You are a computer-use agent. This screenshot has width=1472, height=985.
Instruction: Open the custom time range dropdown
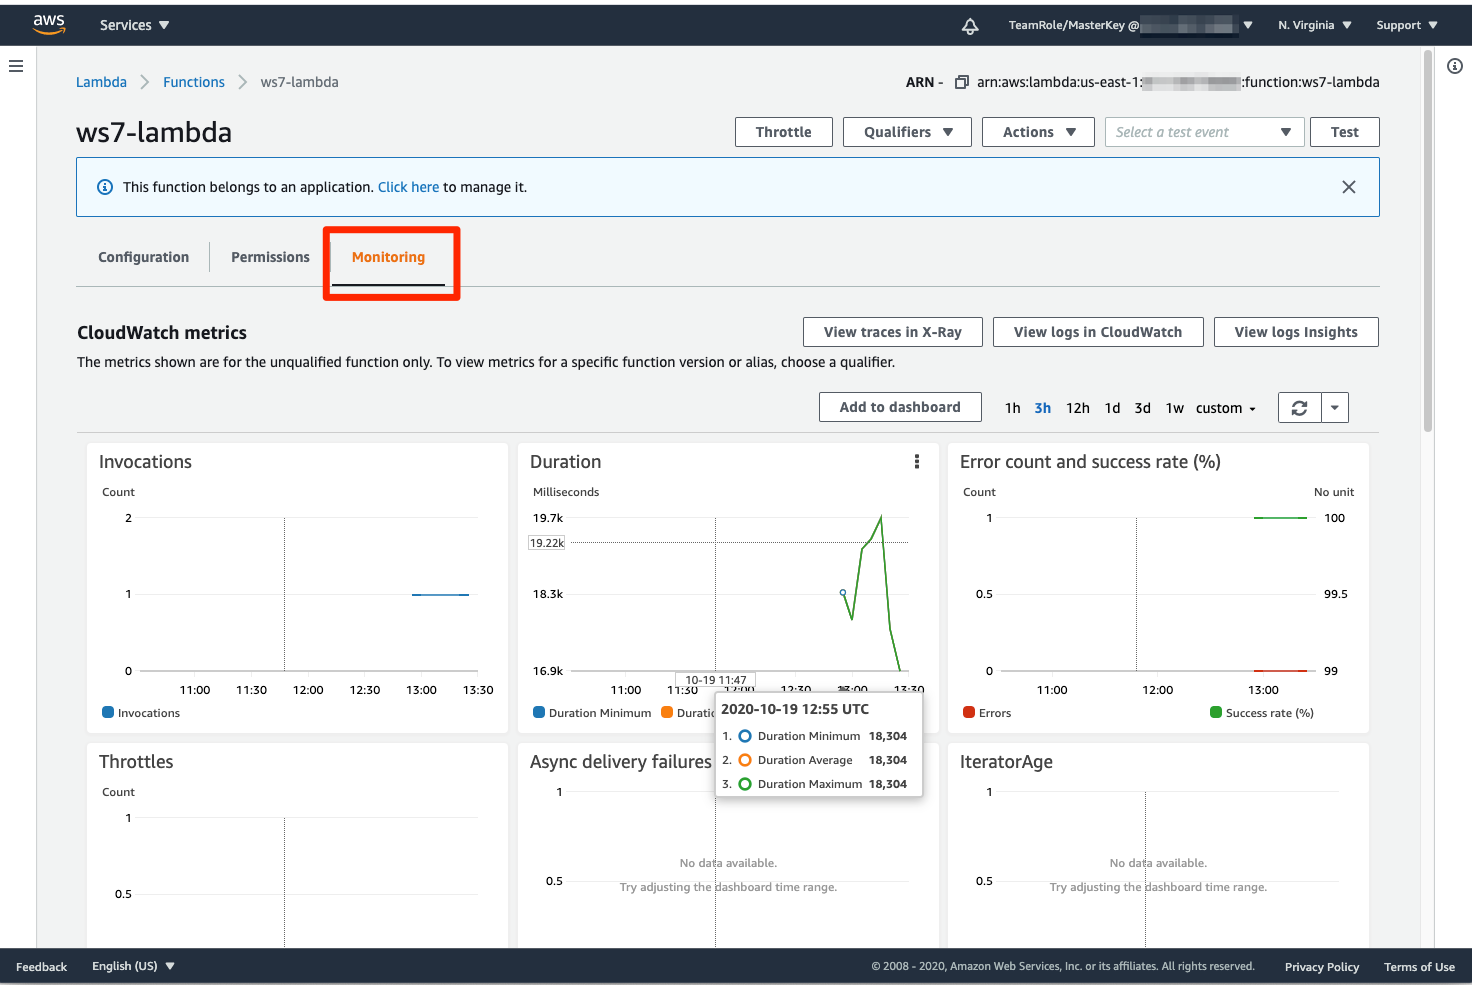coord(1226,408)
